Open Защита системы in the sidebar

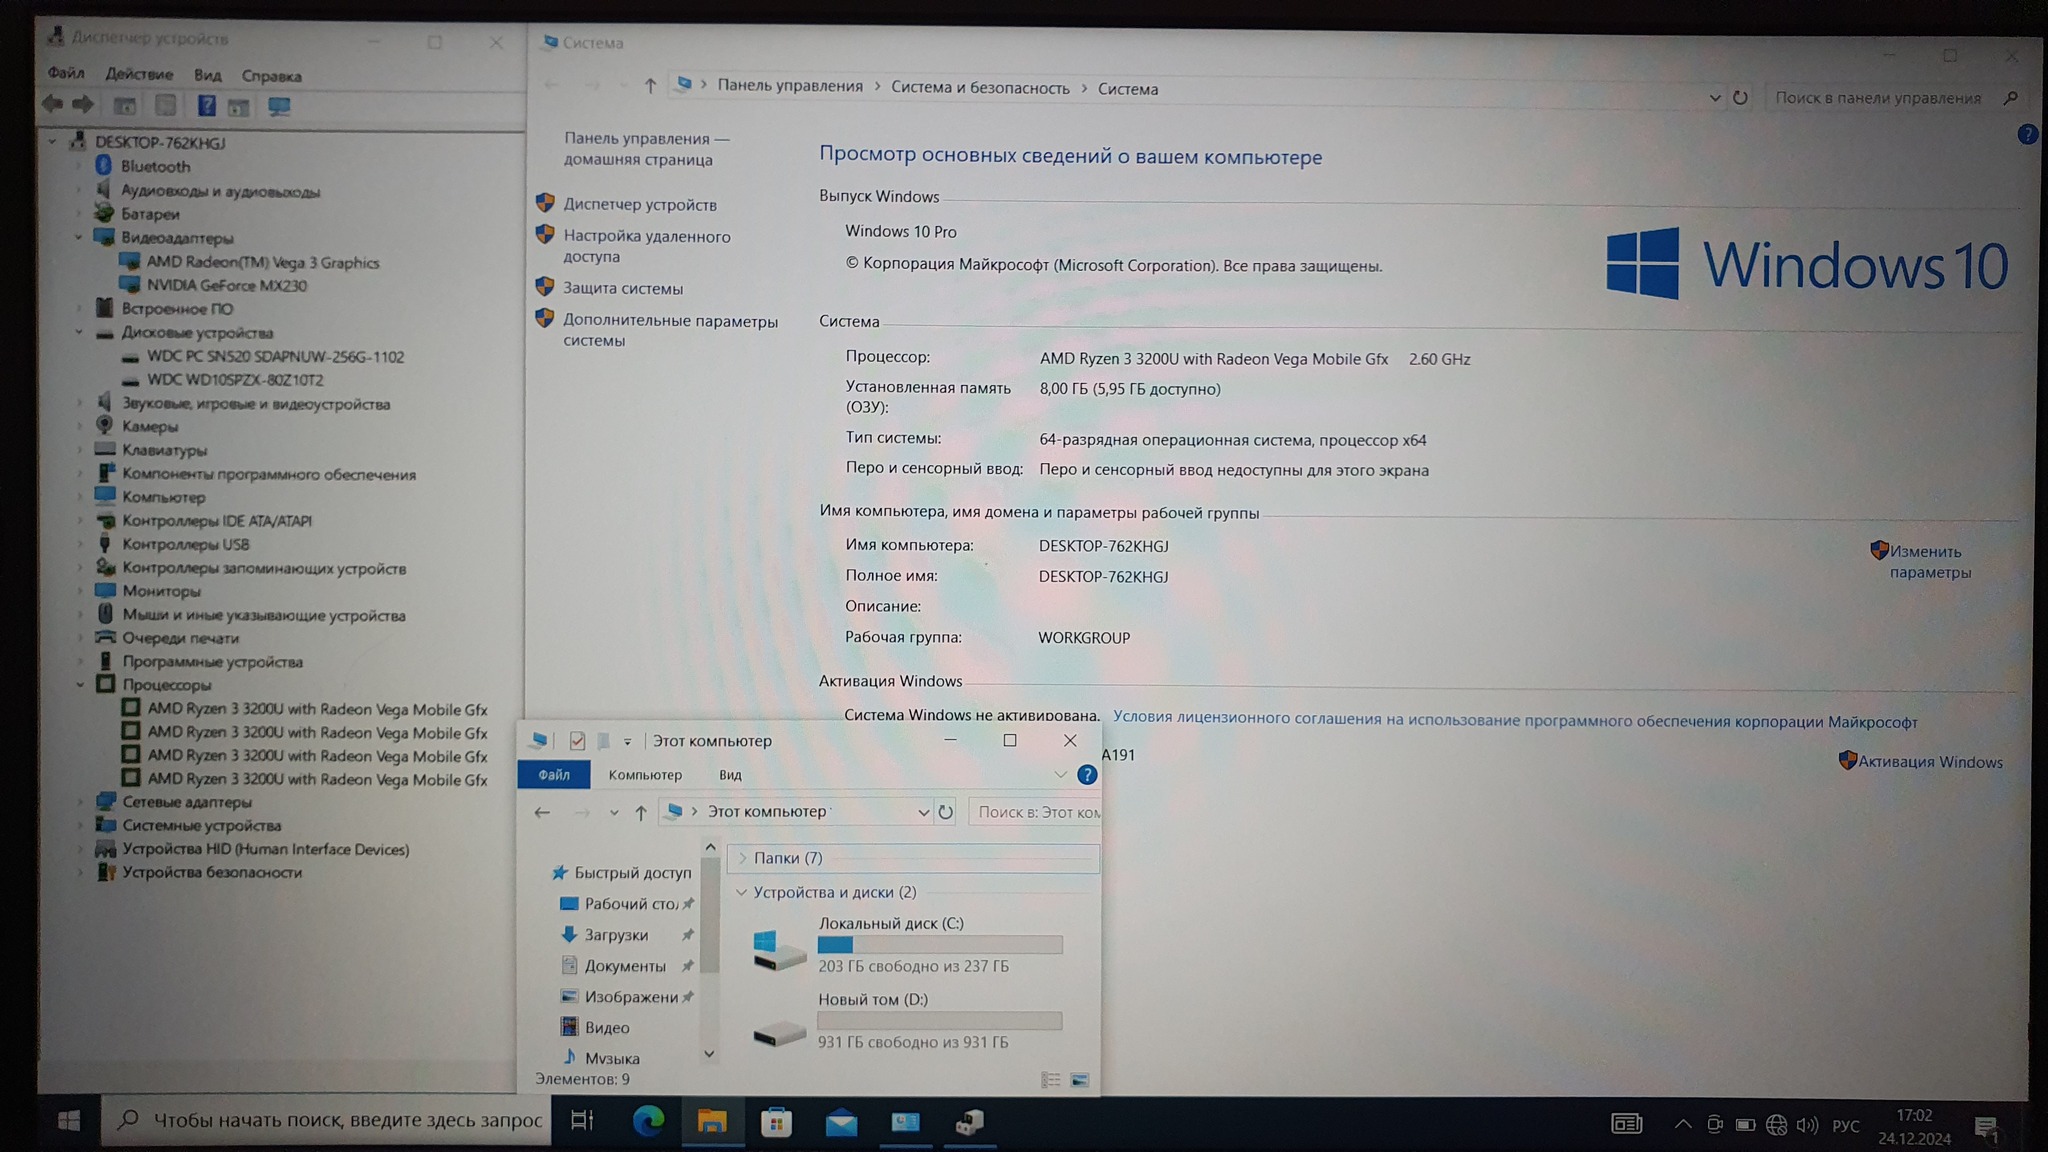pyautogui.click(x=622, y=289)
